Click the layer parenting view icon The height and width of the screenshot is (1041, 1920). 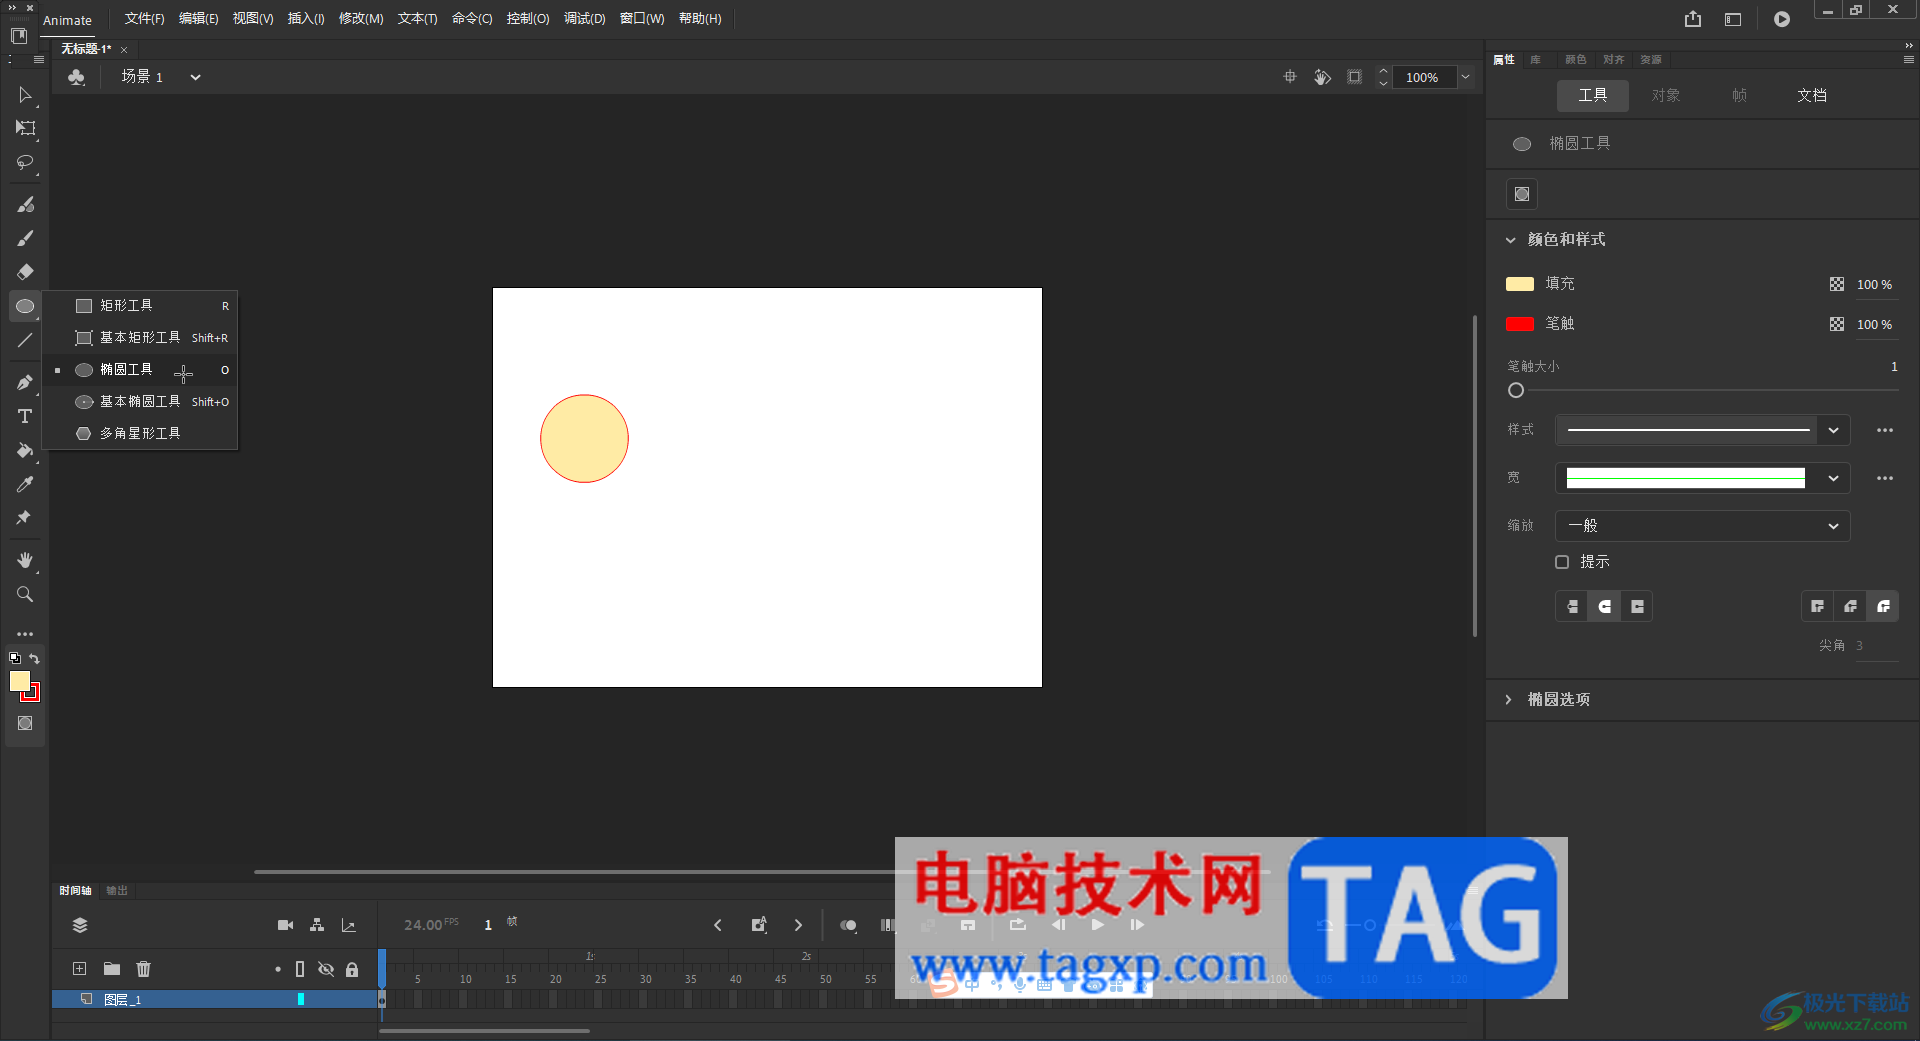[x=317, y=925]
